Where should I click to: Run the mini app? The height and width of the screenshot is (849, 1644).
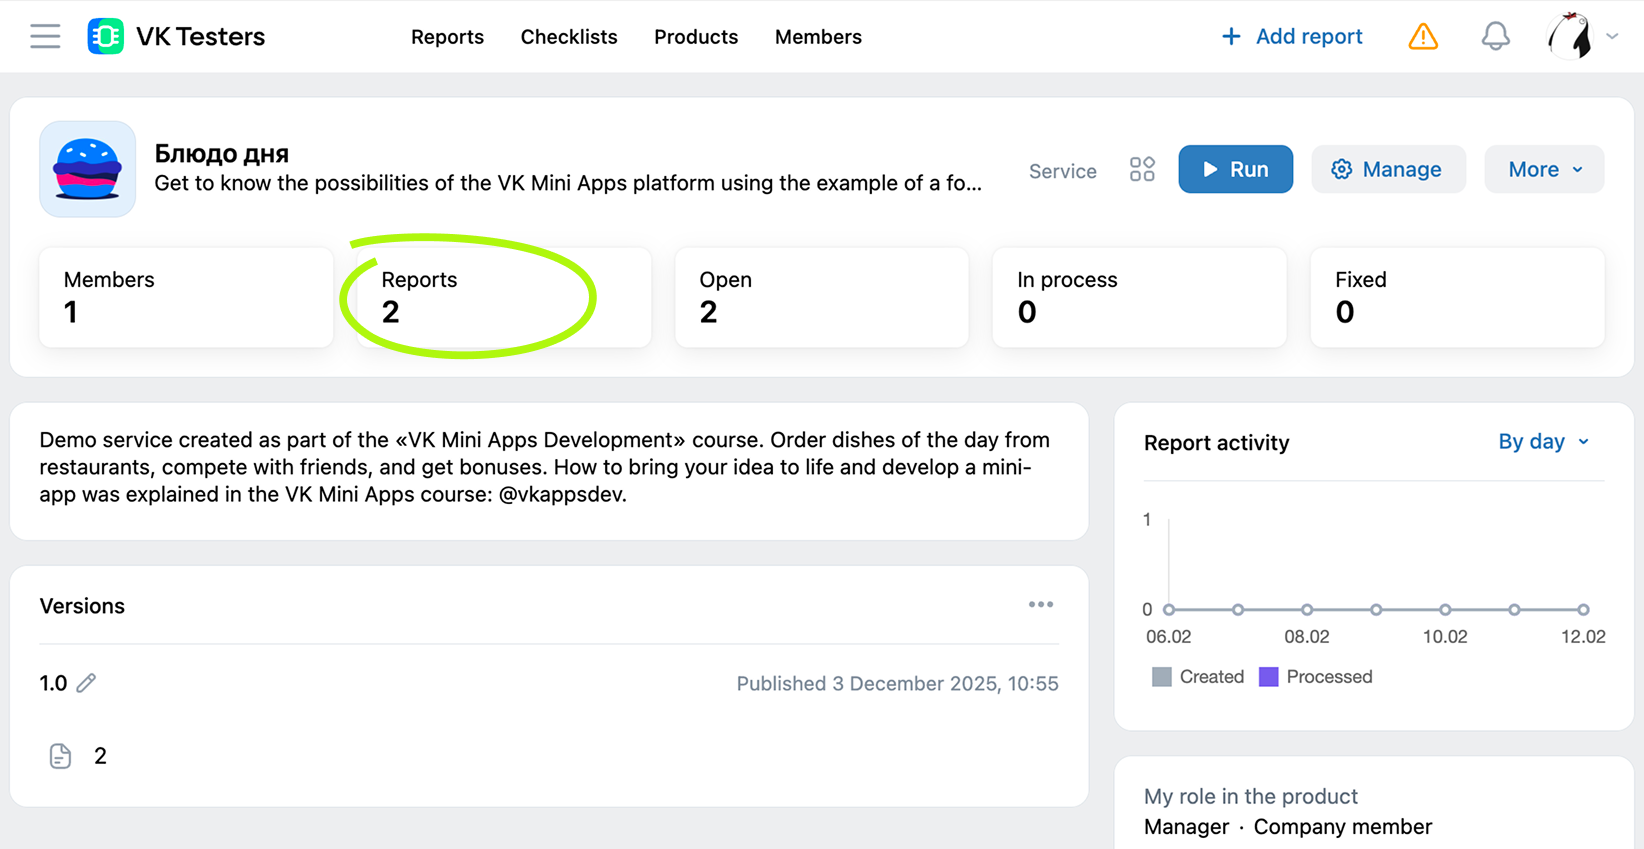[1235, 169]
